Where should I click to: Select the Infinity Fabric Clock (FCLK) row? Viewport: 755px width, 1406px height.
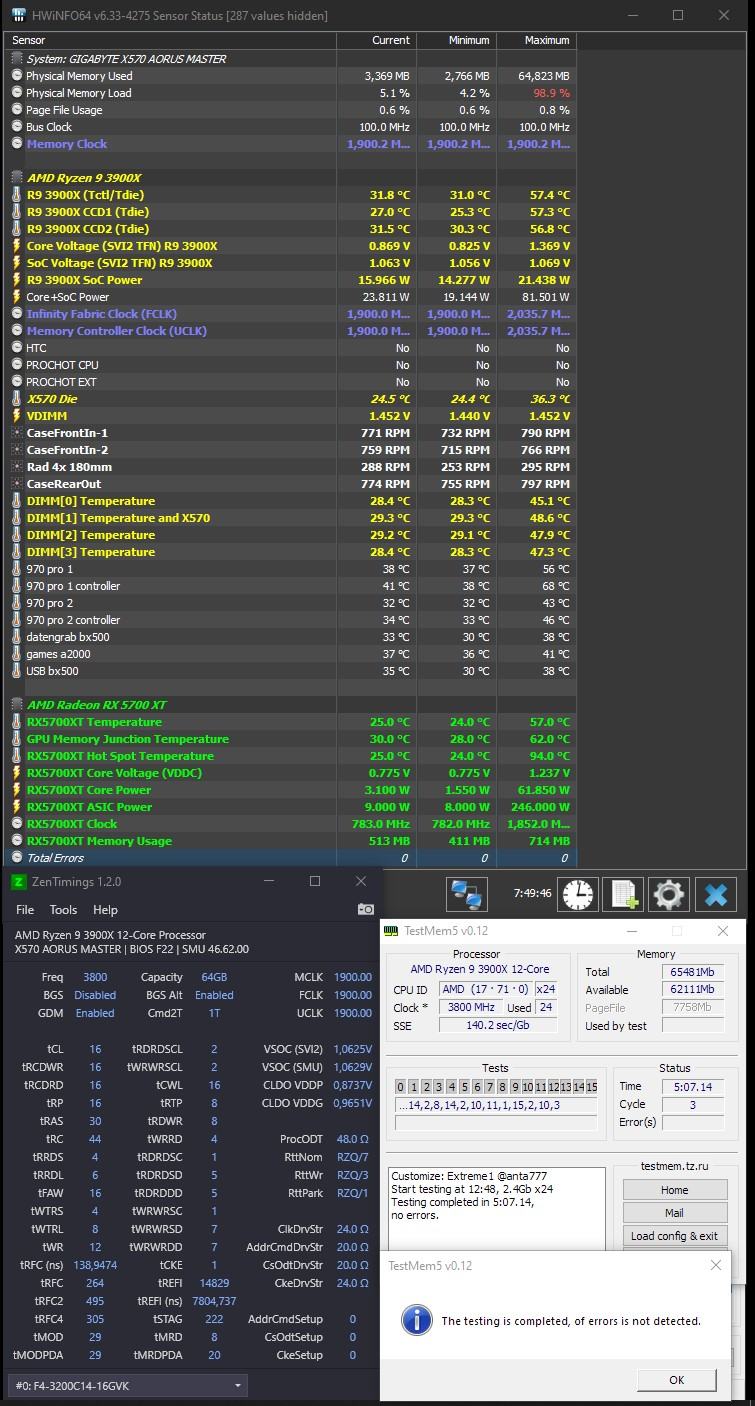290,314
